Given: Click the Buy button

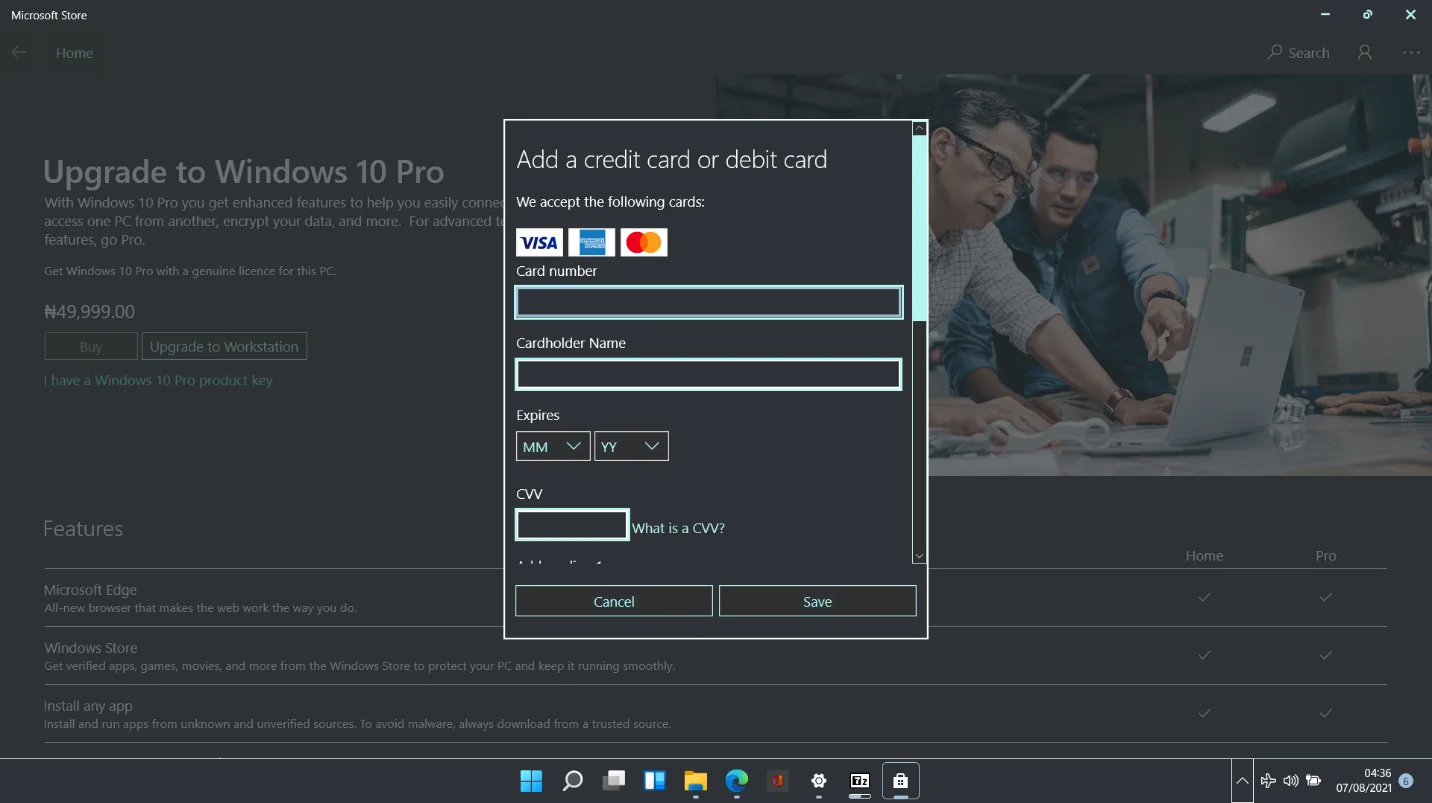Looking at the screenshot, I should click(91, 346).
